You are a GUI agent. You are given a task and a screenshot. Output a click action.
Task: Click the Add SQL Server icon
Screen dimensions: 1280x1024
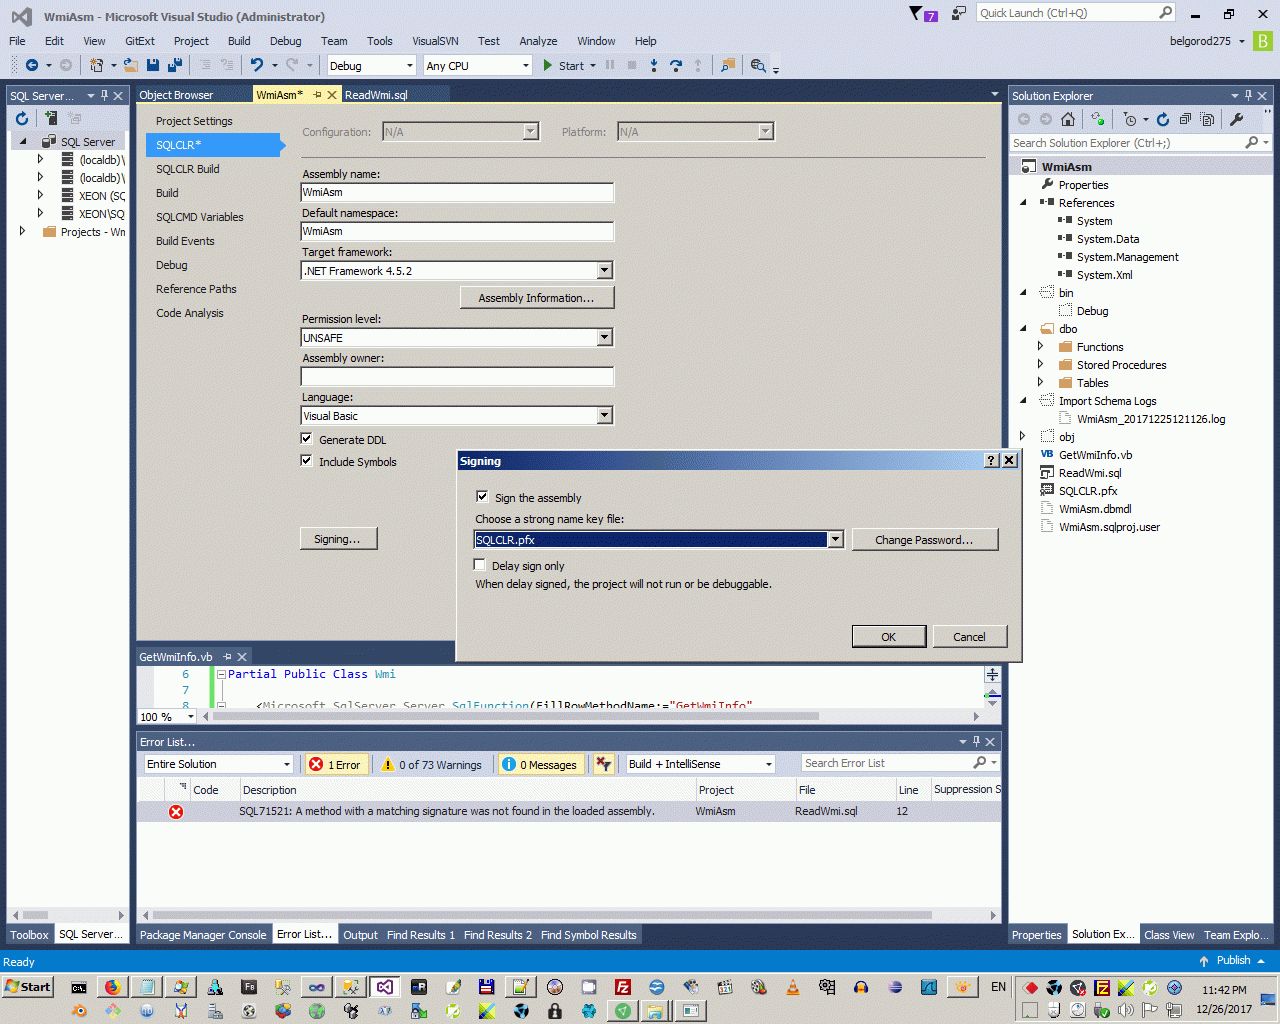pyautogui.click(x=51, y=118)
